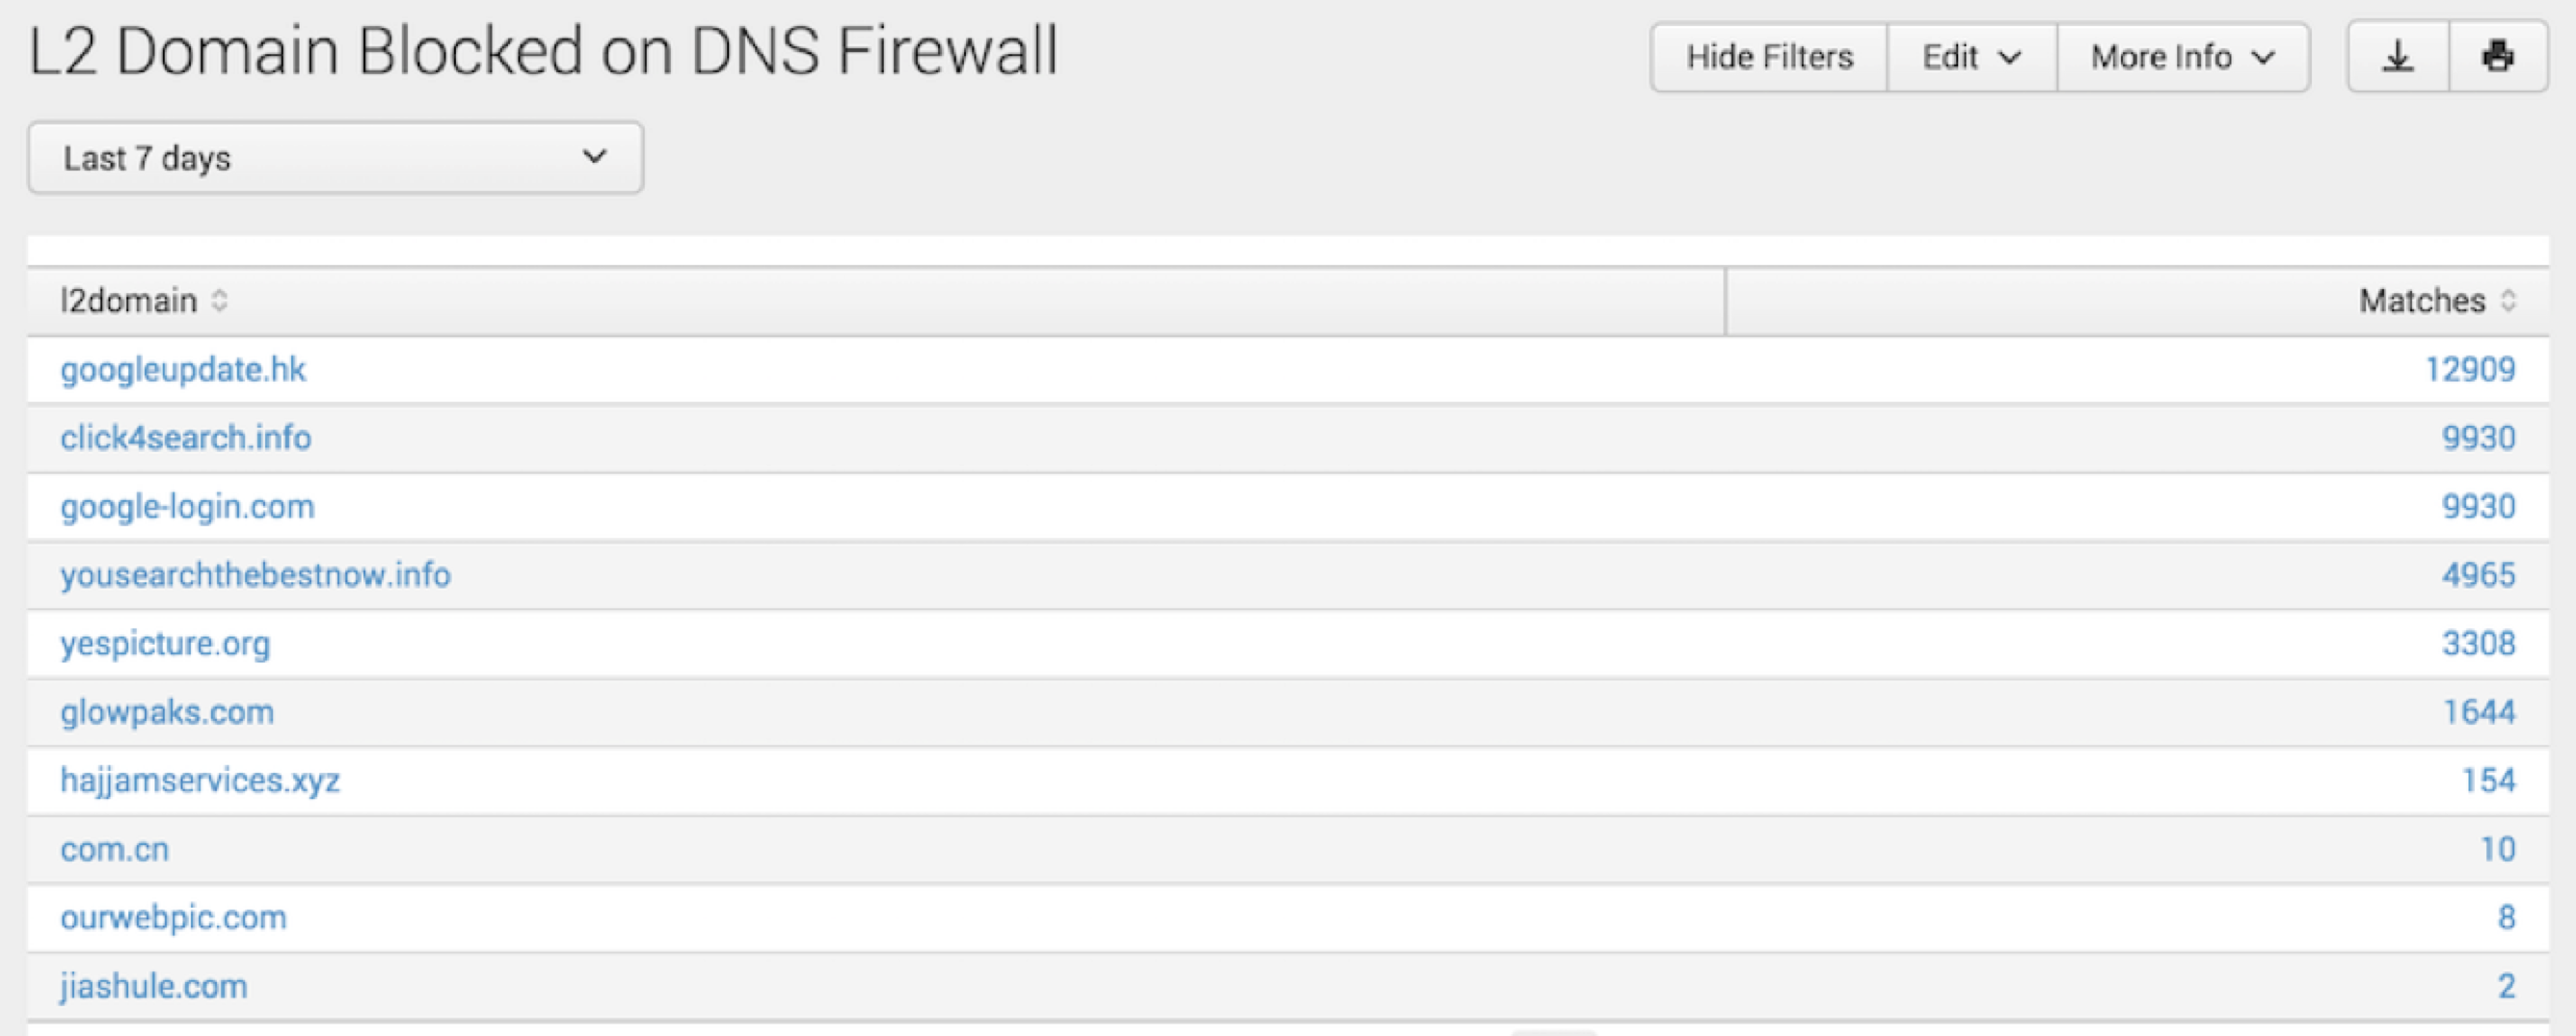This screenshot has height=1036, width=2576.
Task: Click the download export icon
Action: pos(2397,57)
